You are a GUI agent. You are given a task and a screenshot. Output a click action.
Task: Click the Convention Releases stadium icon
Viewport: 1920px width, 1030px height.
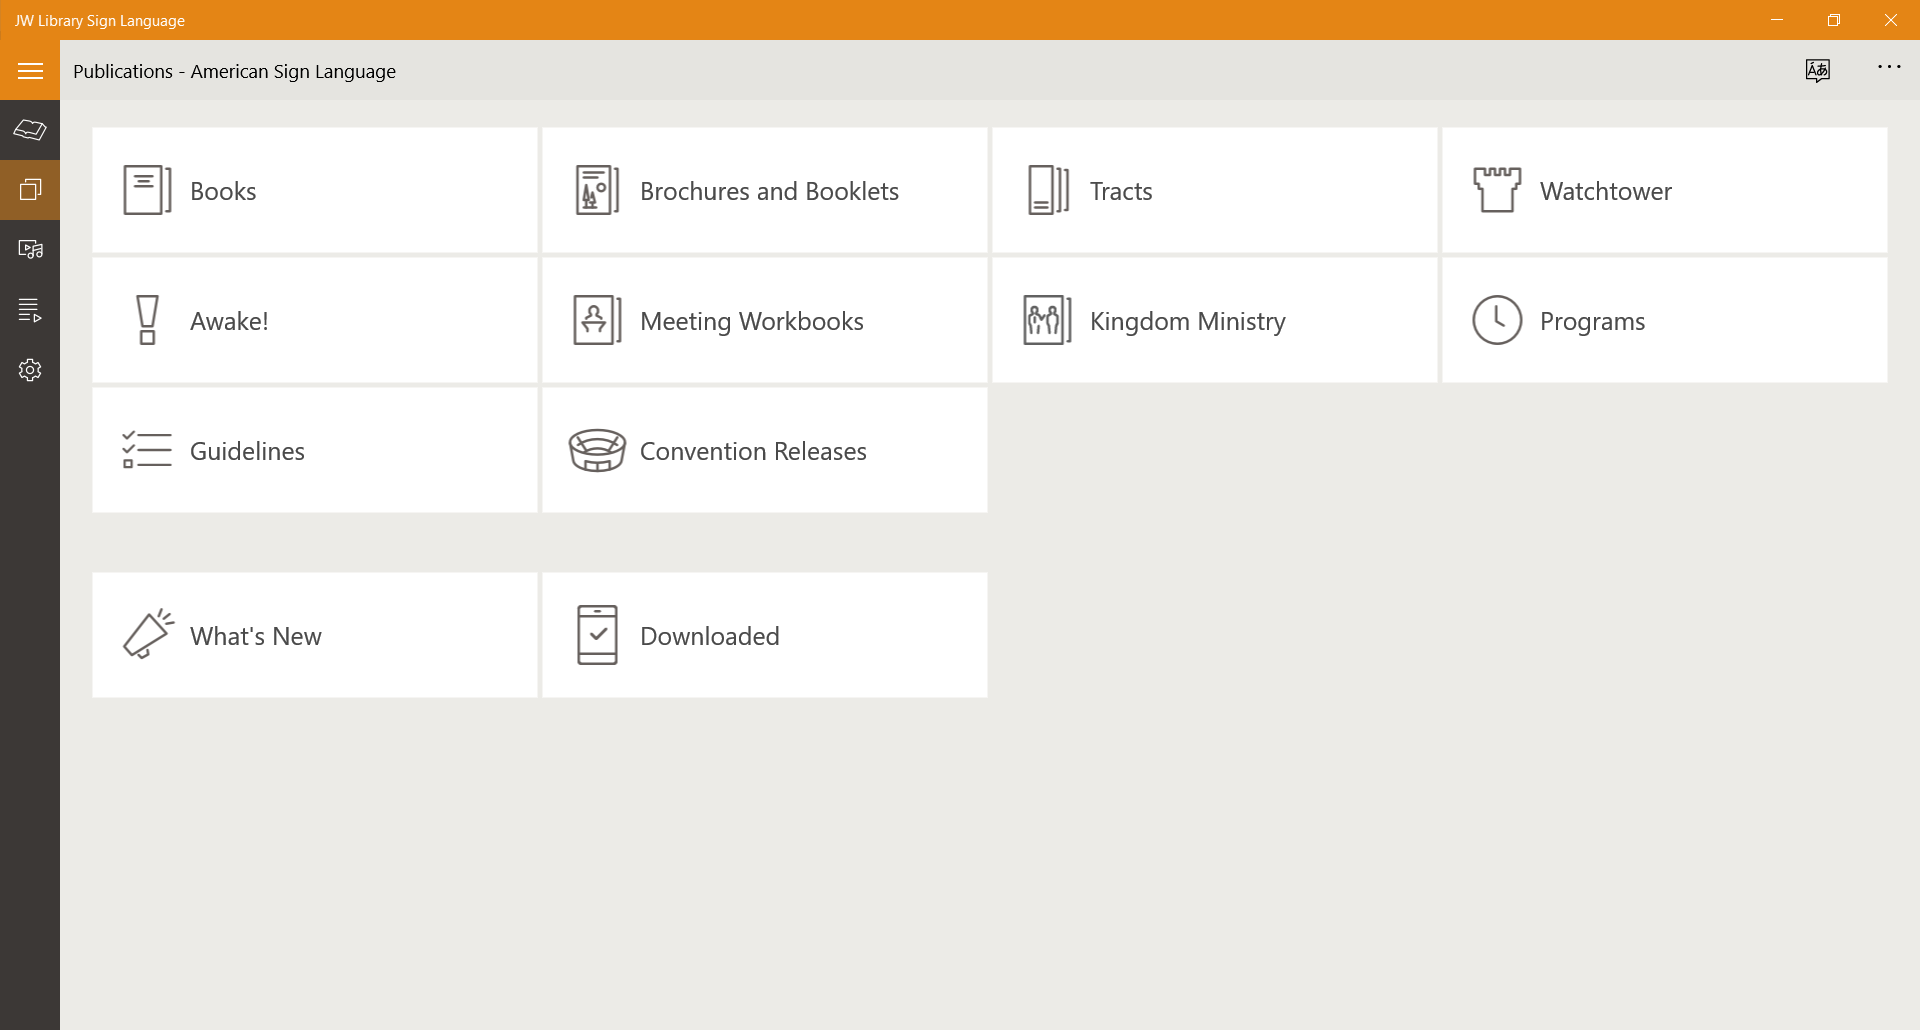[x=597, y=450]
